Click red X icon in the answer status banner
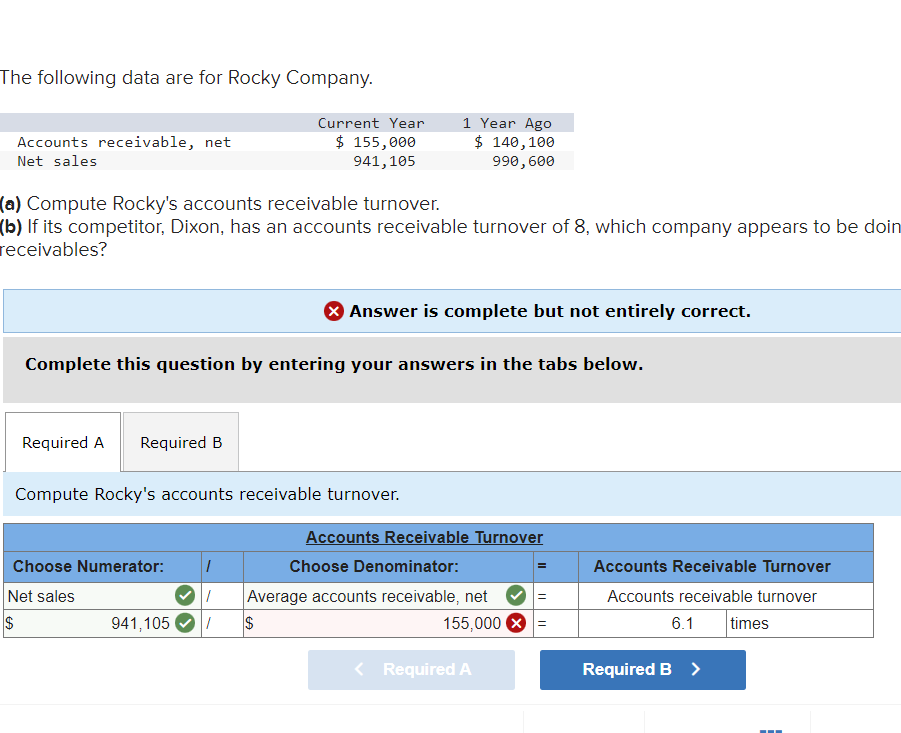 tap(332, 310)
